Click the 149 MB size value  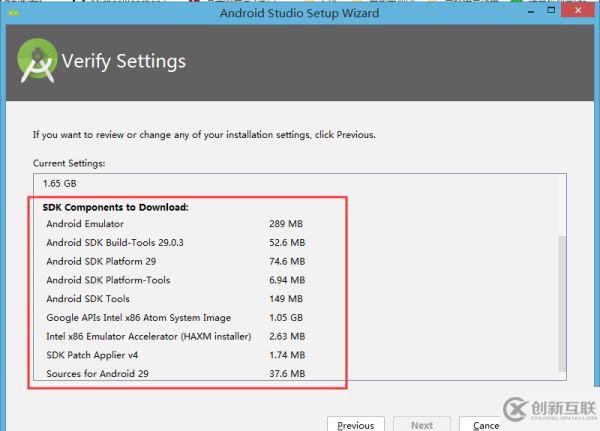(286, 299)
